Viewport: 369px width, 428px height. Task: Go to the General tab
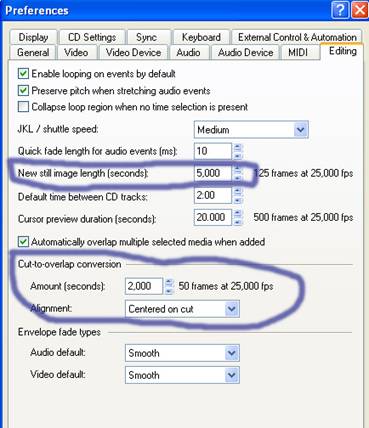(x=33, y=52)
